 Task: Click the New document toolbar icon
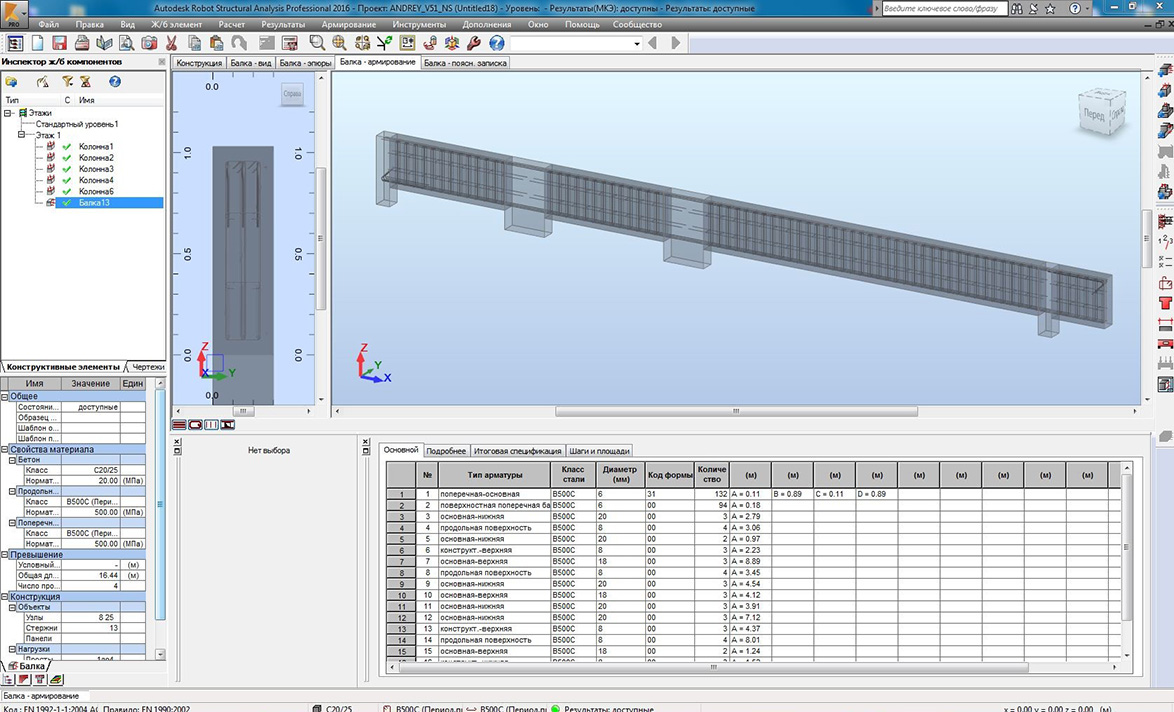[37, 43]
